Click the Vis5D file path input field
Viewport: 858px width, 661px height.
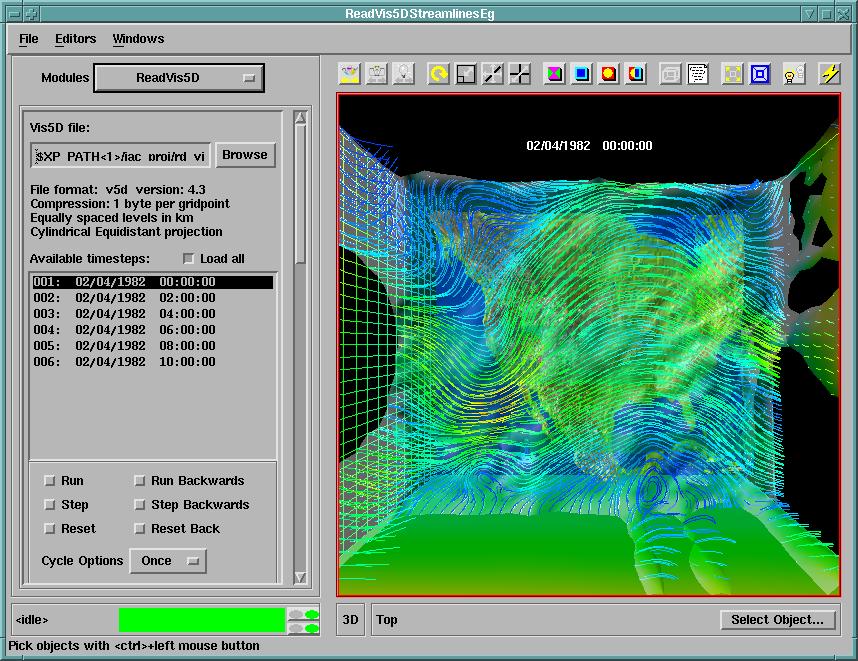pos(121,156)
